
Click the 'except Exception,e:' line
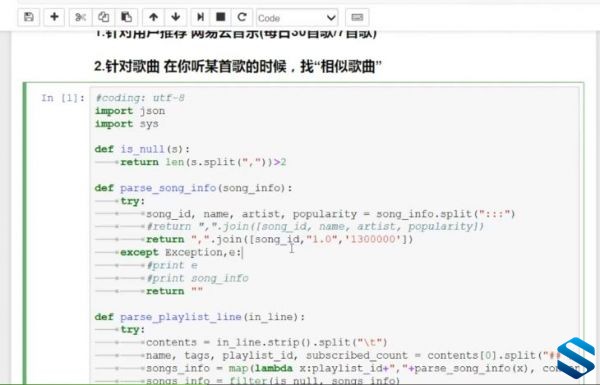(181, 253)
